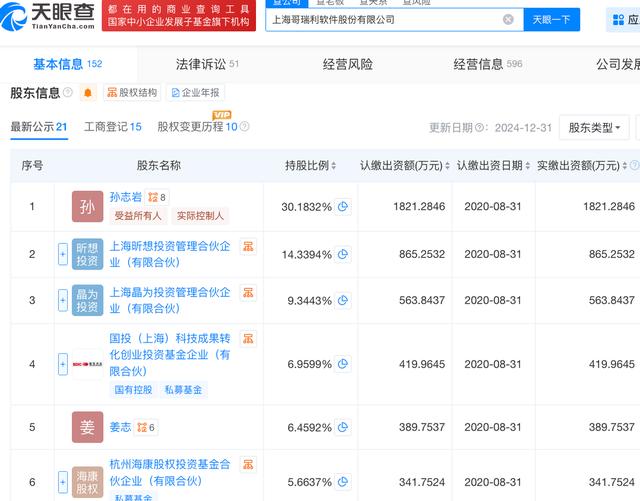Open the 经营风险 tab
Screen dimensions: 640x501
pyautogui.click(x=347, y=64)
